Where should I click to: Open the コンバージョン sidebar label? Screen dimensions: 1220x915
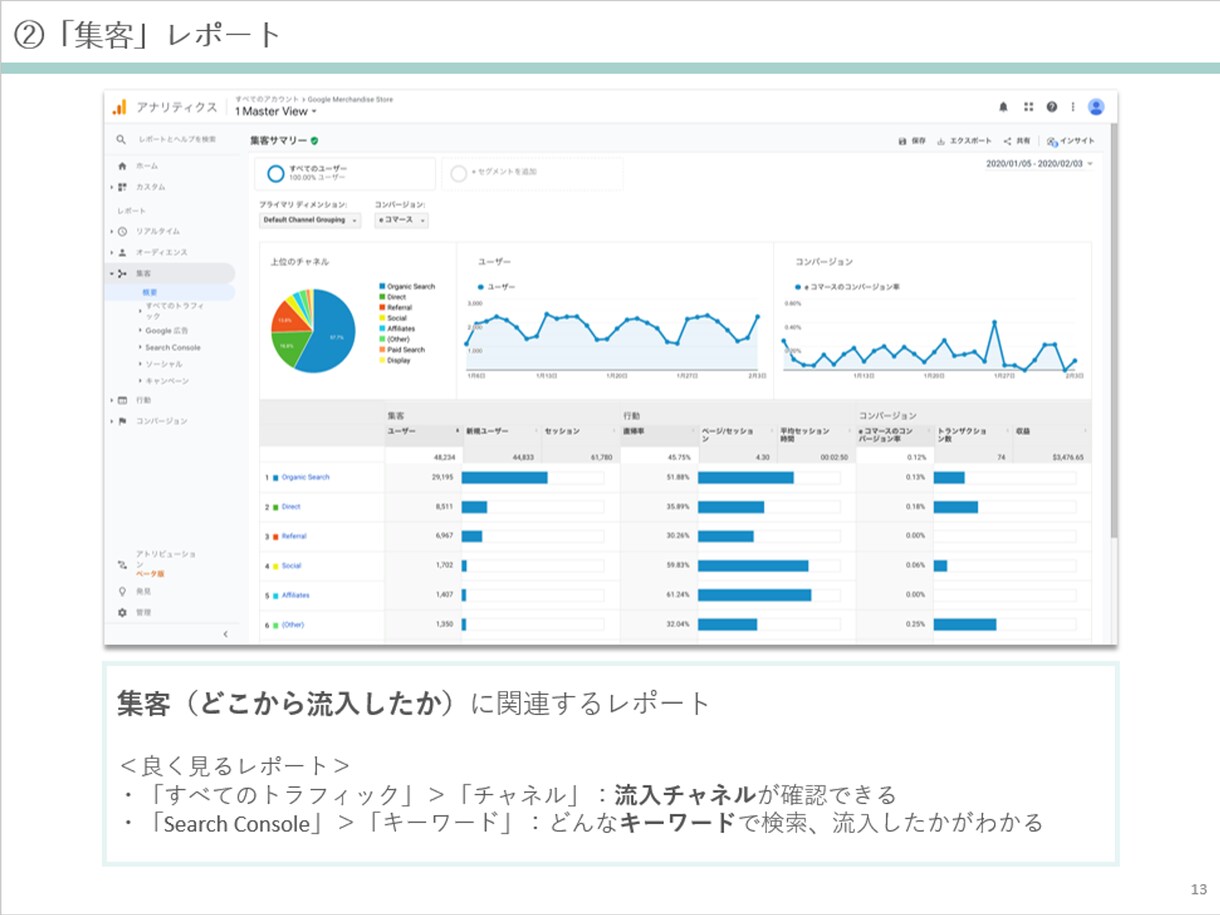pos(162,421)
